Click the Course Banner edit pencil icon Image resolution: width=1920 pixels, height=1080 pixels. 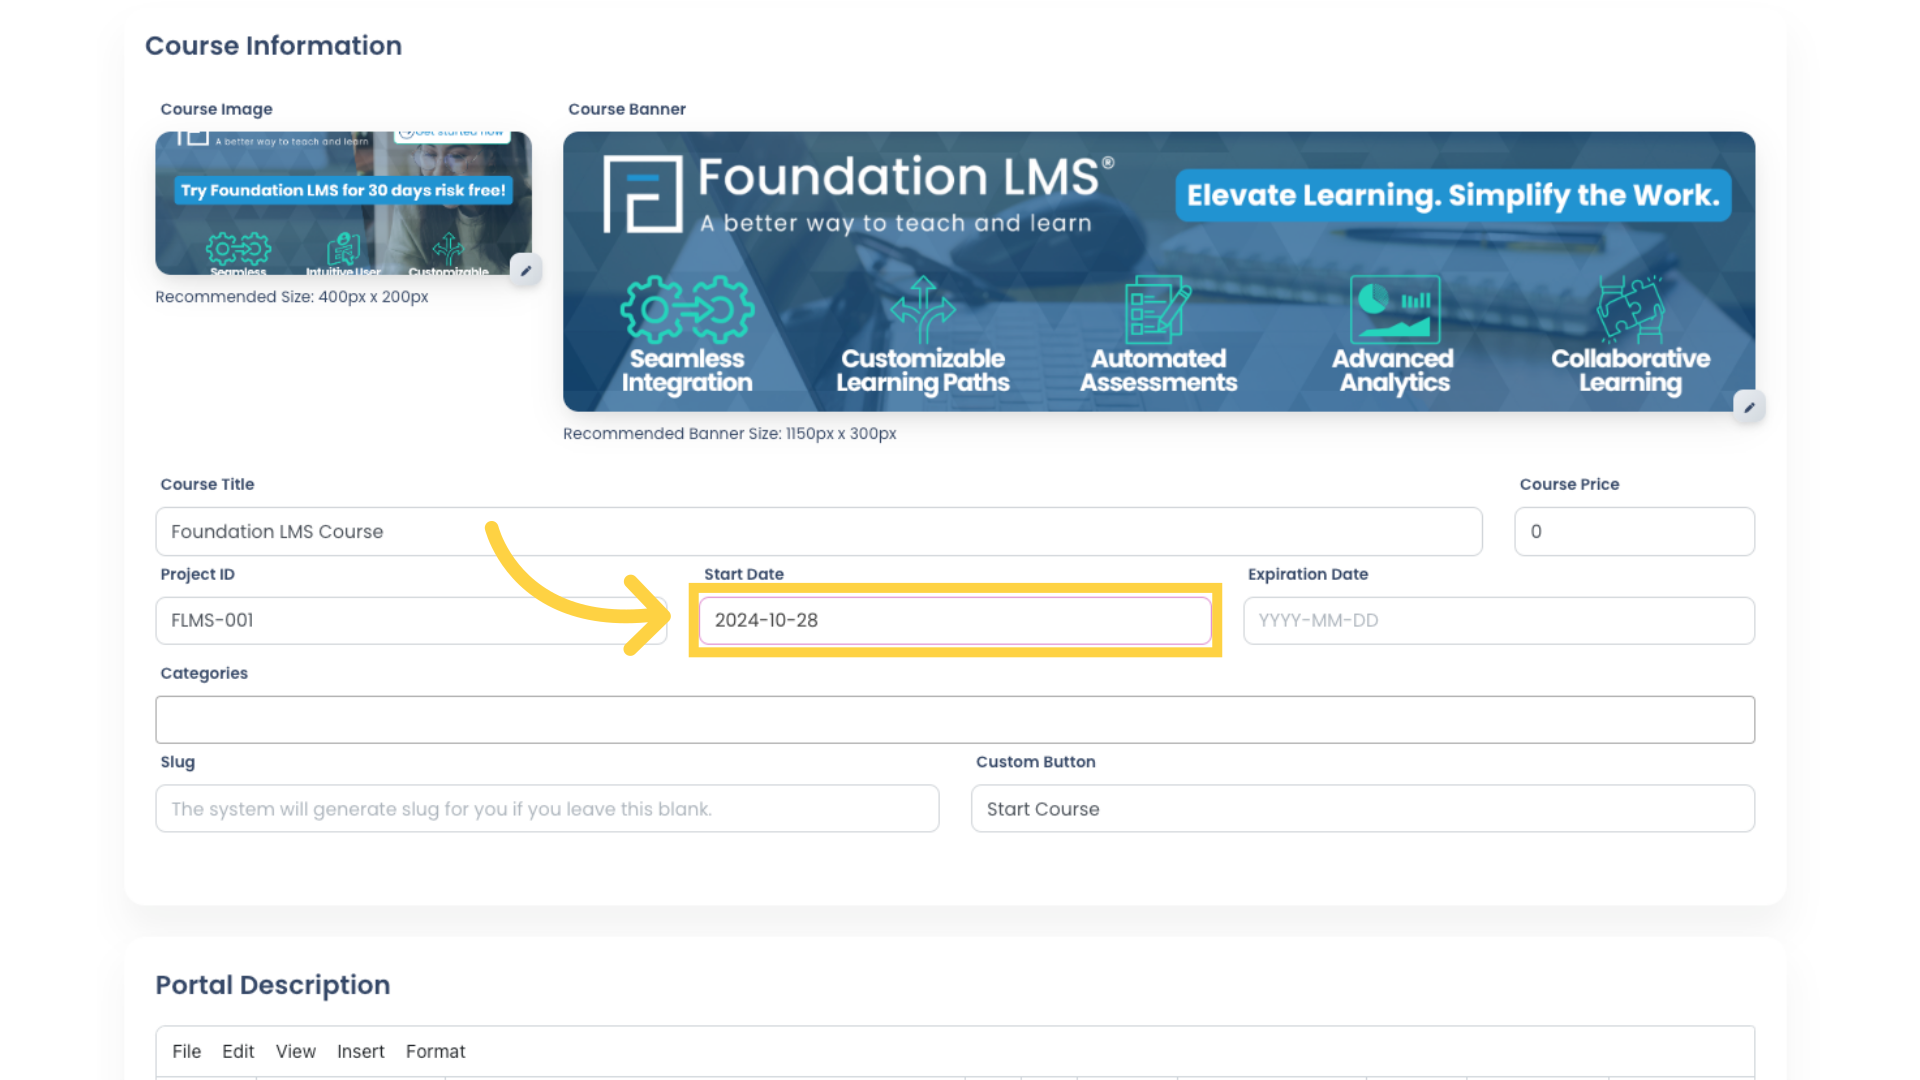tap(1750, 407)
